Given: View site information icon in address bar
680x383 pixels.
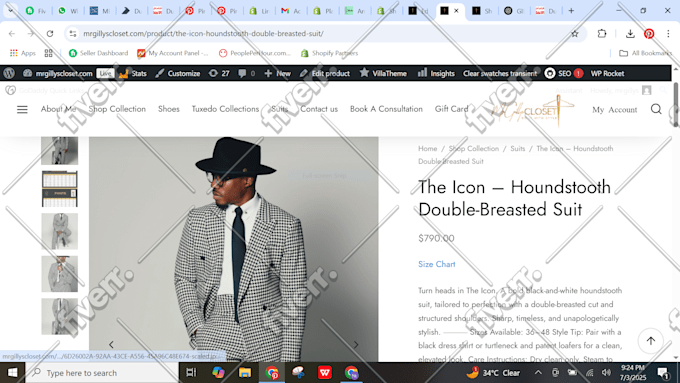Looking at the screenshot, I should 73,33.
